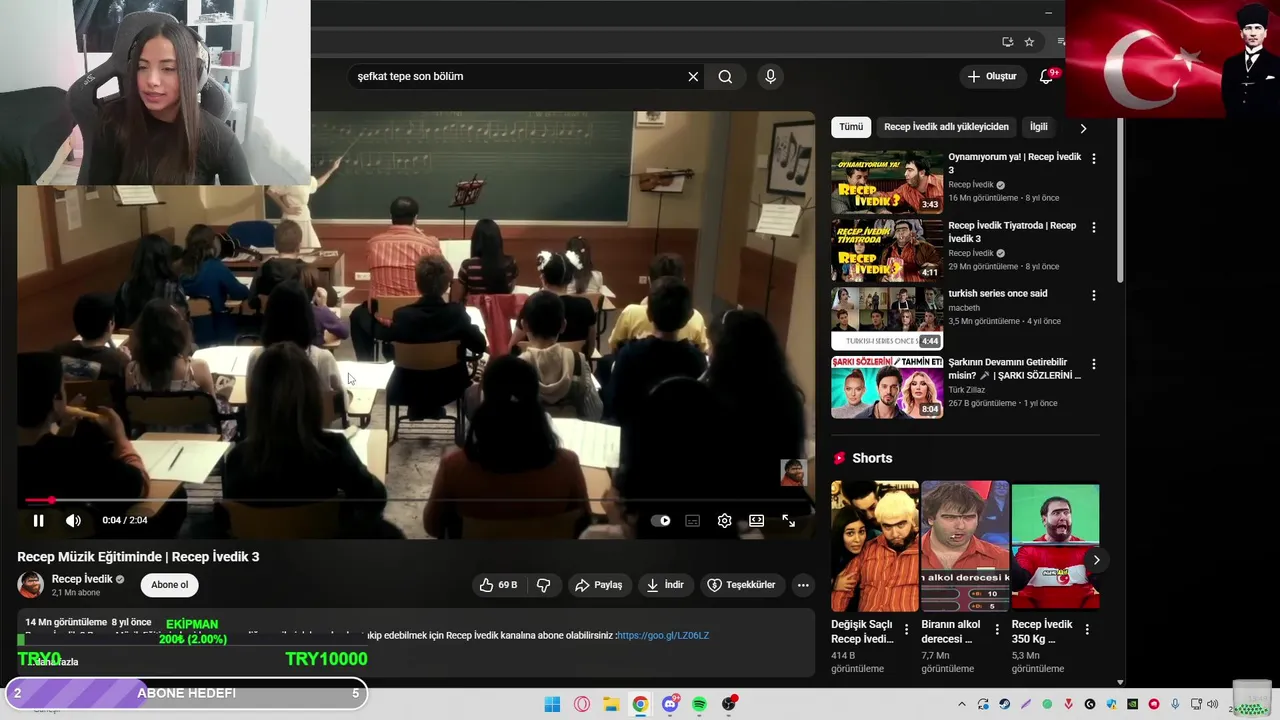Open options for 'Değişik Saçlı Recep İvedi...' short

click(907, 630)
